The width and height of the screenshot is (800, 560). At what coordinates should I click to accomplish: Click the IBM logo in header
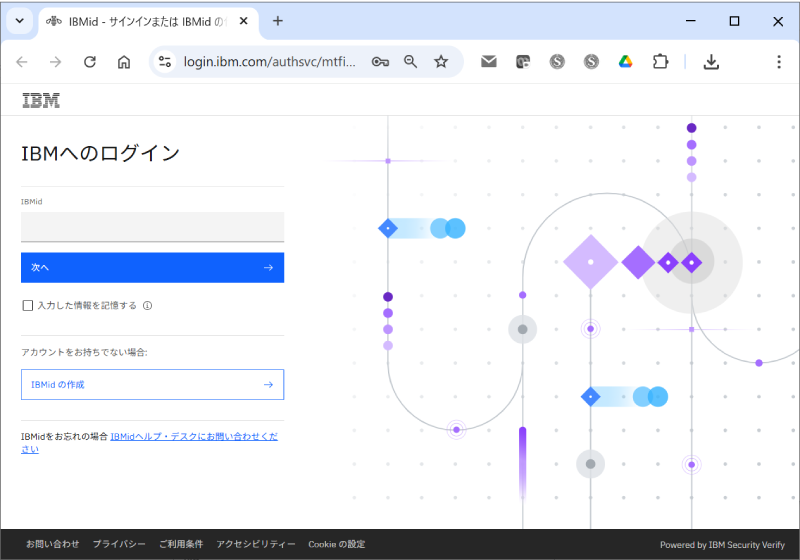(x=41, y=100)
